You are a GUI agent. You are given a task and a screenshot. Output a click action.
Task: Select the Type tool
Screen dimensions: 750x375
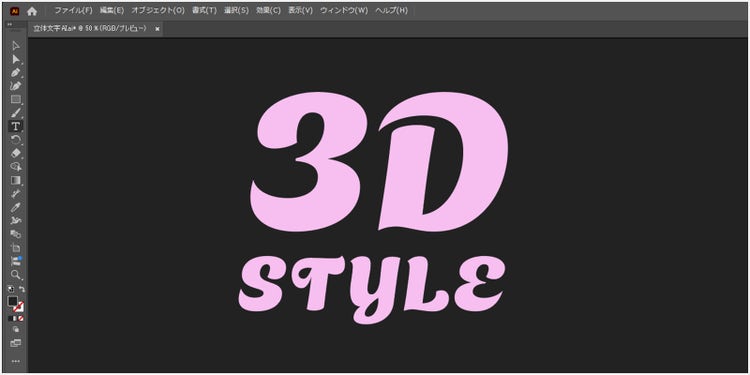point(16,126)
